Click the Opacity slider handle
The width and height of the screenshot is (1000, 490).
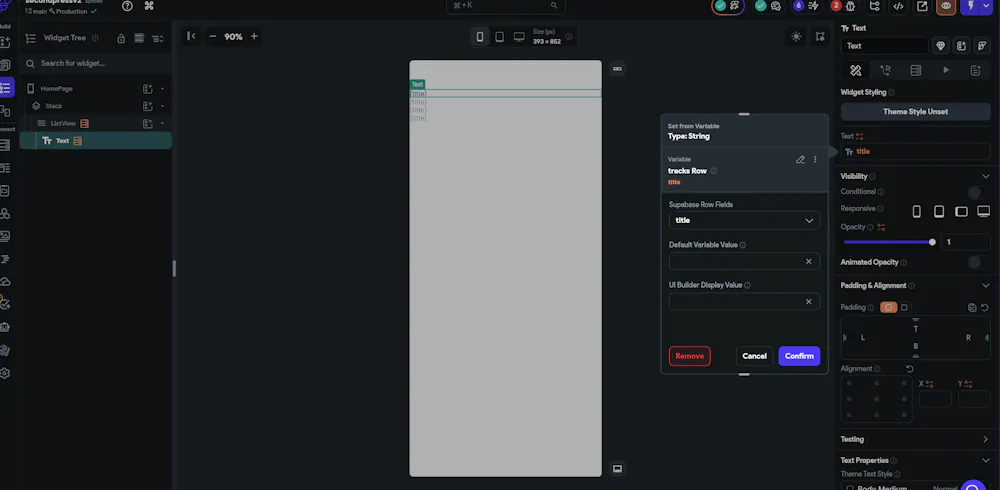point(932,242)
